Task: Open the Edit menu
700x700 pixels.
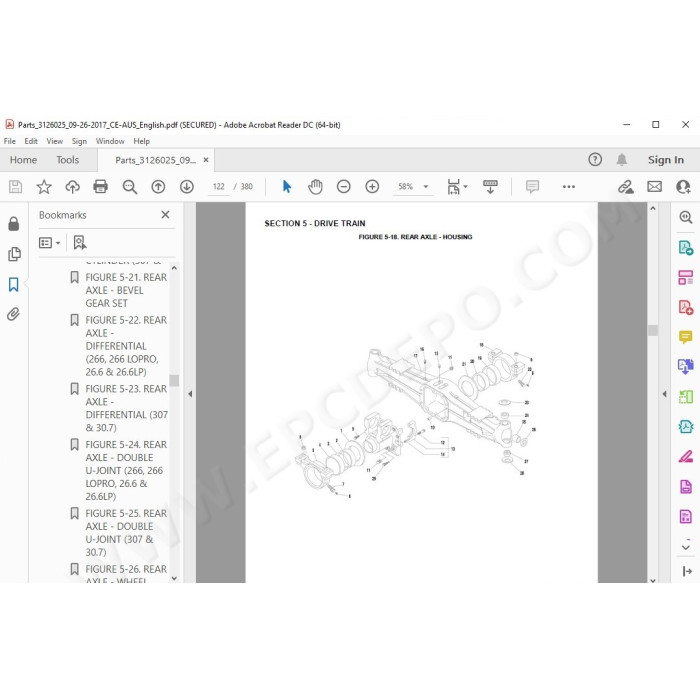Action: [x=31, y=141]
